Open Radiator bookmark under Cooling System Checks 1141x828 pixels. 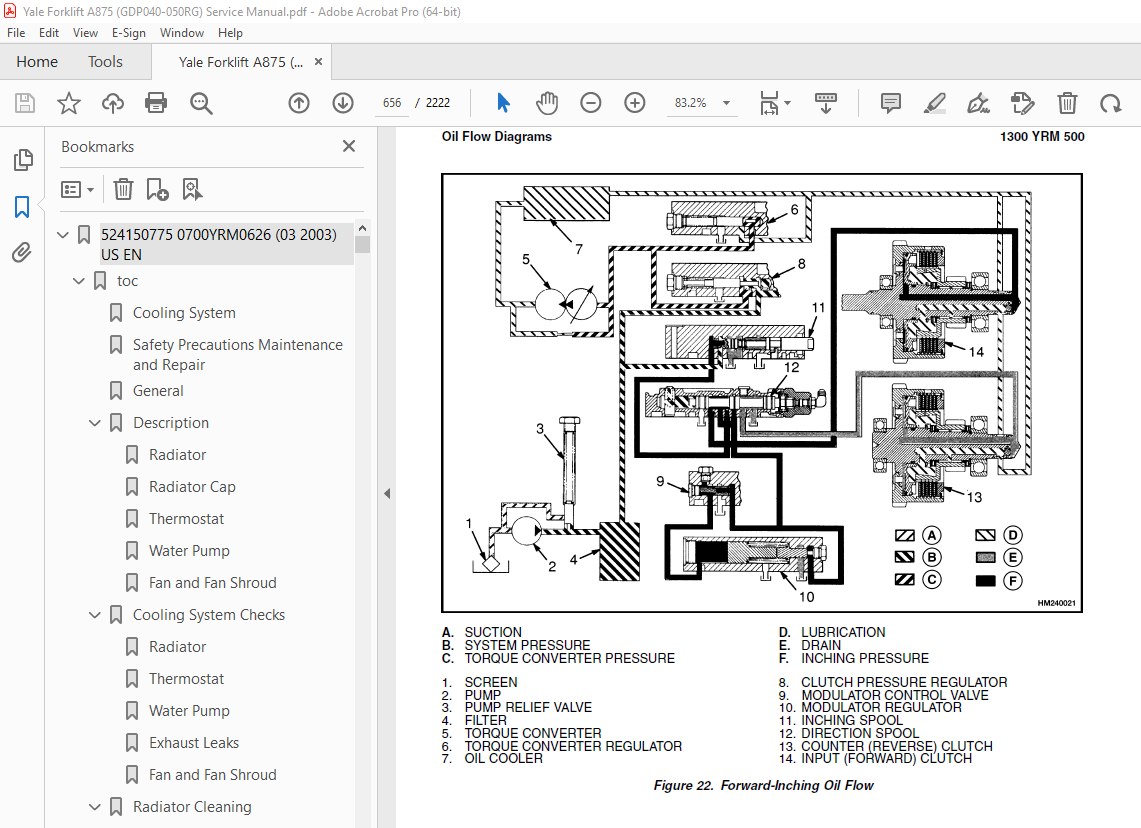178,647
